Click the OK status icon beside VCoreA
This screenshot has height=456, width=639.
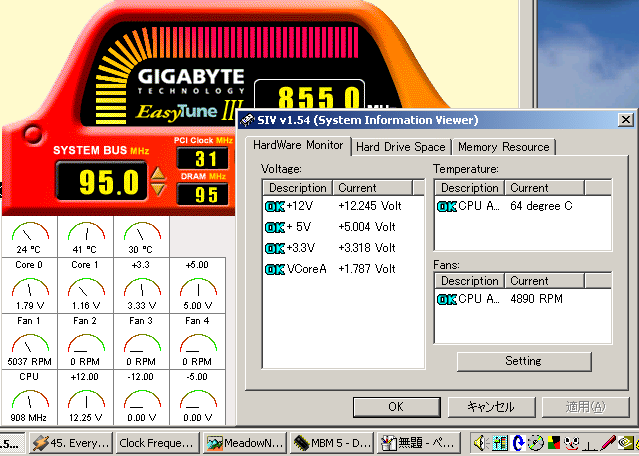coord(275,269)
